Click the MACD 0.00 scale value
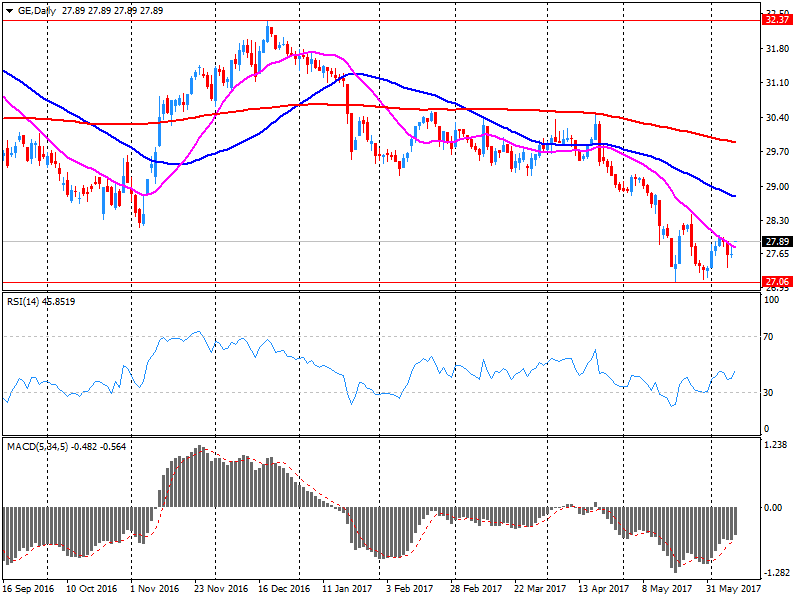This screenshot has width=800, height=600. tap(773, 508)
